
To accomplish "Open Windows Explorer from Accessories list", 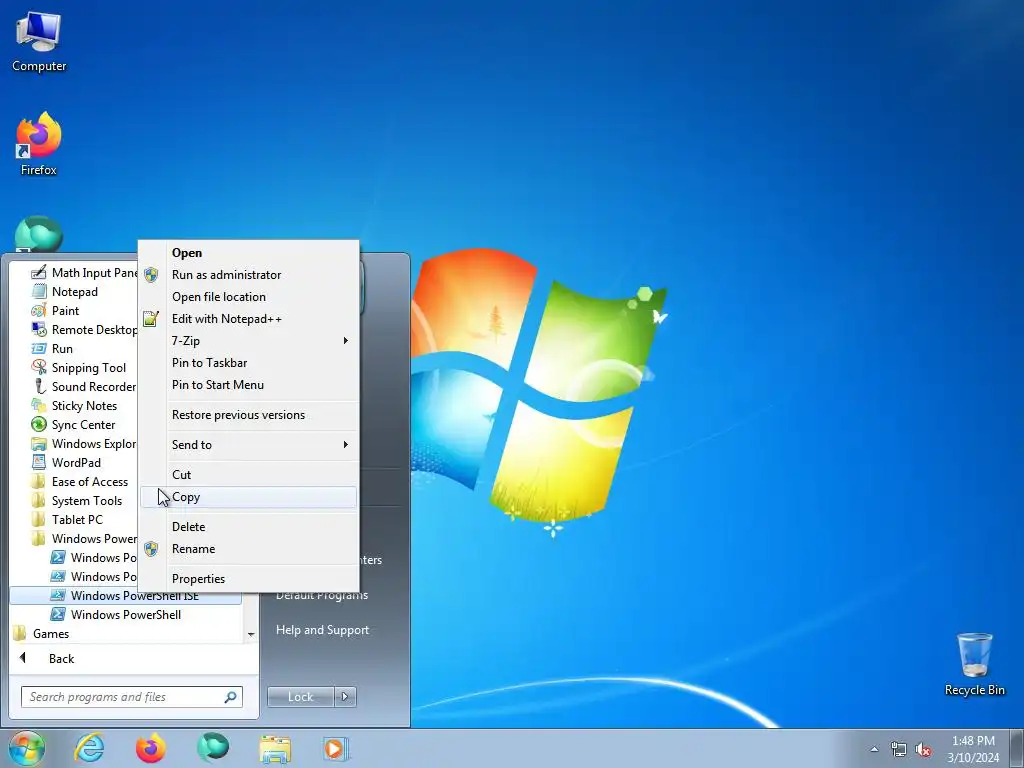I will (83, 443).
